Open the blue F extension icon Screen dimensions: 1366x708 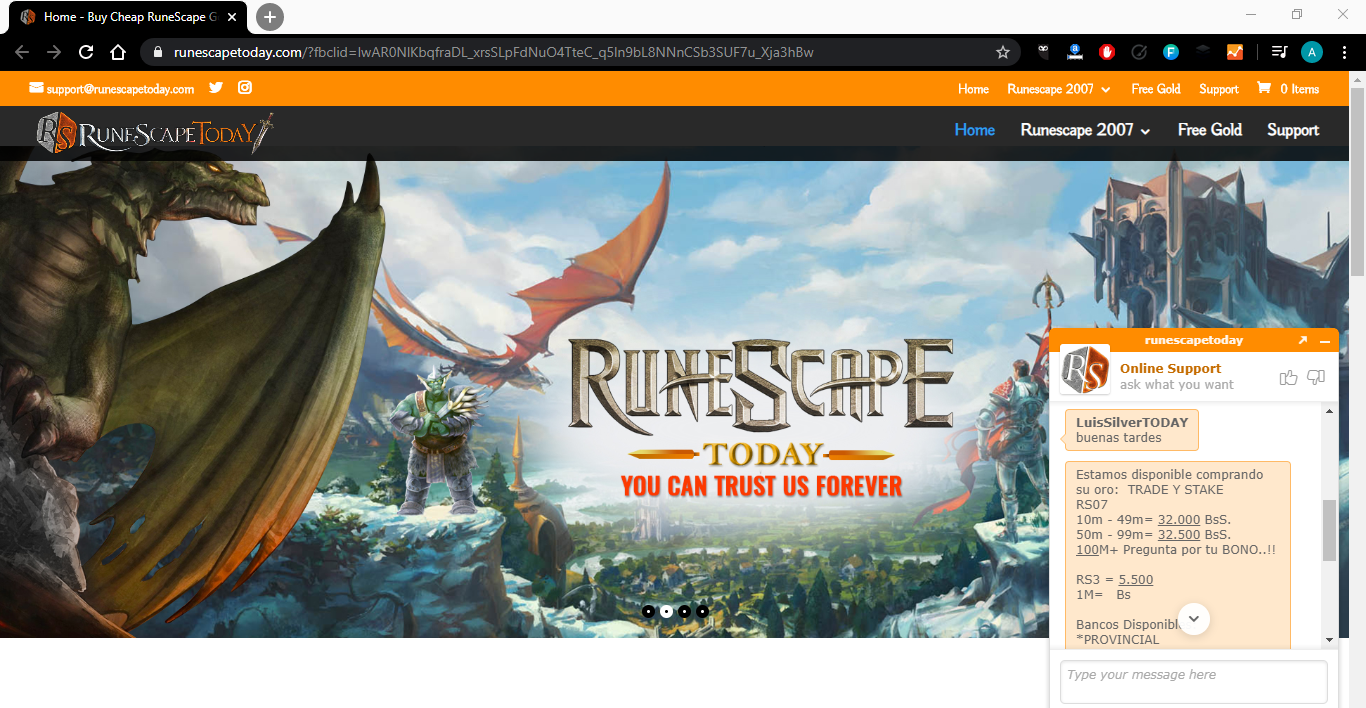coord(1171,52)
